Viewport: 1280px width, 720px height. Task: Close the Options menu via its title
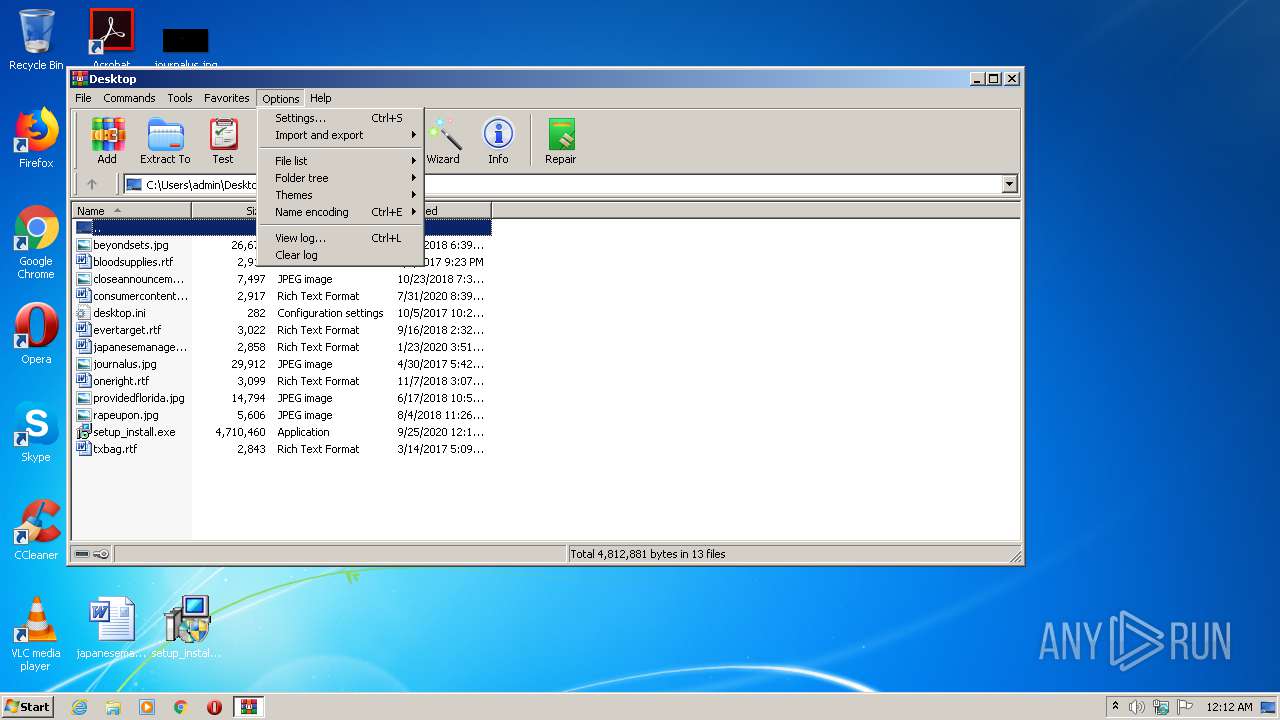pyautogui.click(x=281, y=98)
